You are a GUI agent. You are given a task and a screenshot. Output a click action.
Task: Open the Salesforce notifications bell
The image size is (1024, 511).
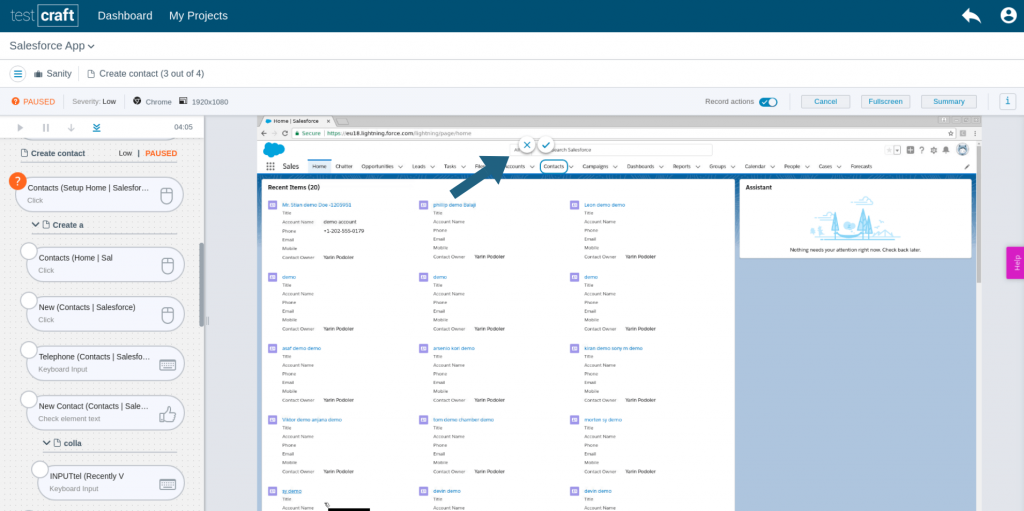pyautogui.click(x=946, y=150)
